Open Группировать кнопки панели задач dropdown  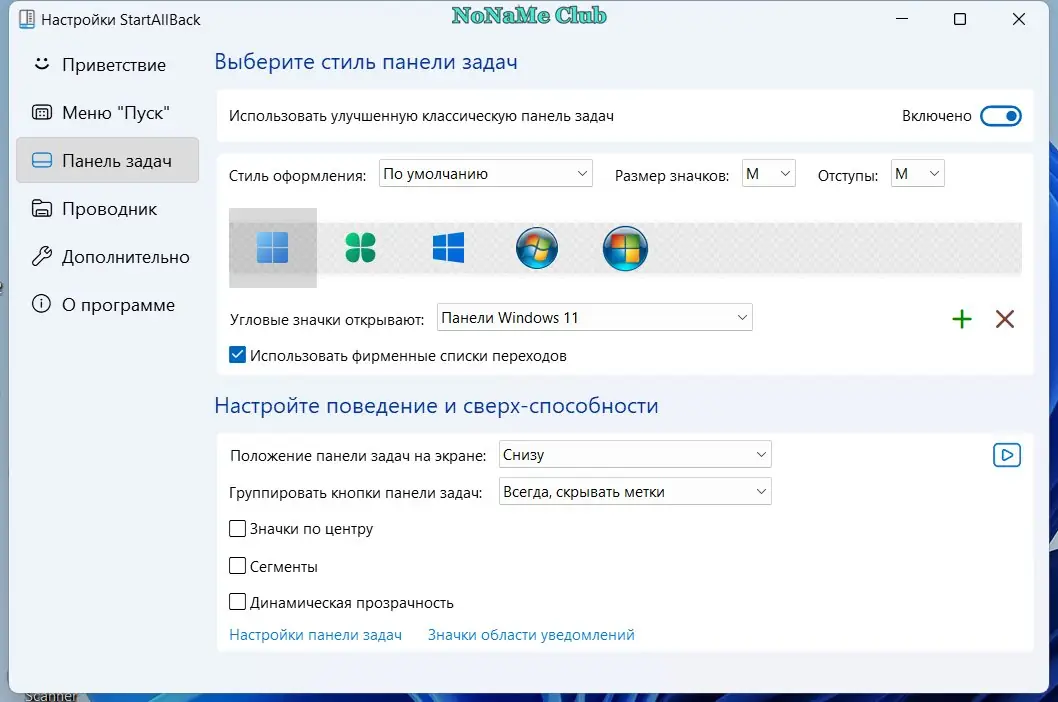[x=635, y=492]
